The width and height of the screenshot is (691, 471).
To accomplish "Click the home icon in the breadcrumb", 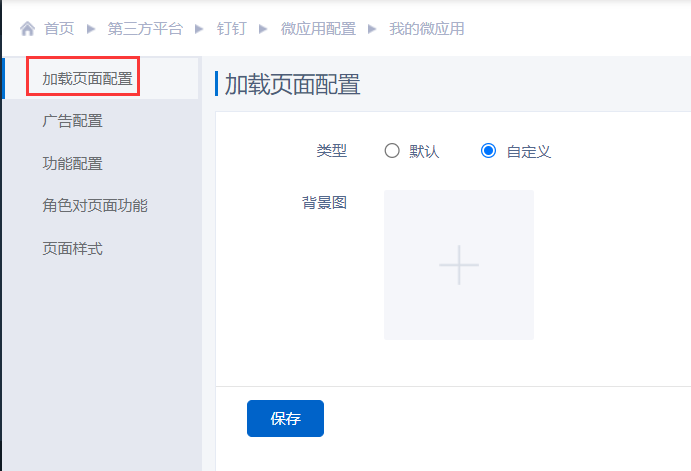I will point(27,29).
